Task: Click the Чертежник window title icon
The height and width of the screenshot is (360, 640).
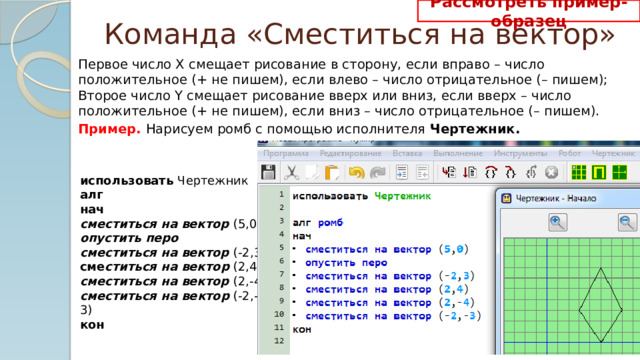Action: tap(507, 198)
